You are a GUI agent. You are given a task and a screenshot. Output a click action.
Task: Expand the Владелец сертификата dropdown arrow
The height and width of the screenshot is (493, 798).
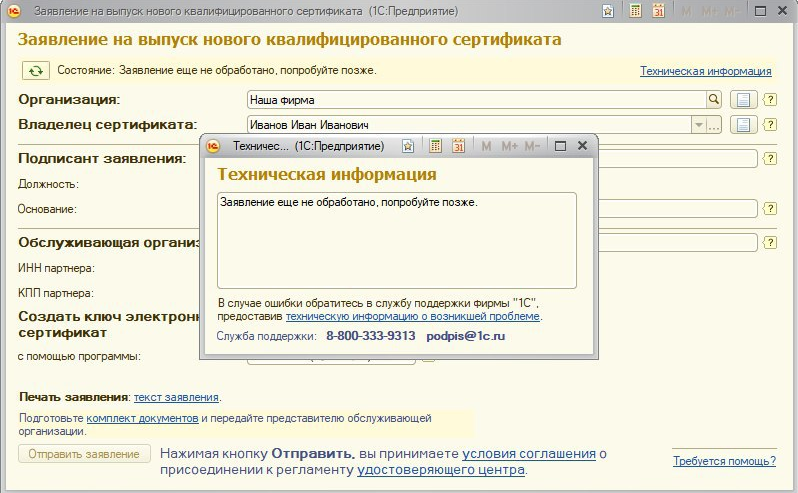coord(698,125)
